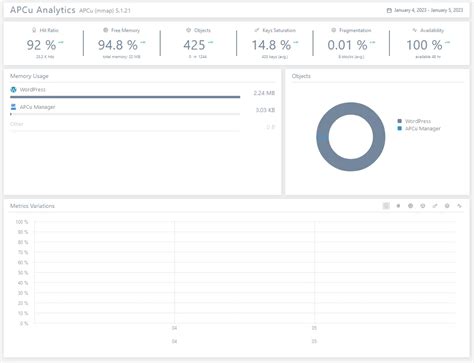Click the trend indicator beside 425
The width and height of the screenshot is (474, 363).
[210, 42]
